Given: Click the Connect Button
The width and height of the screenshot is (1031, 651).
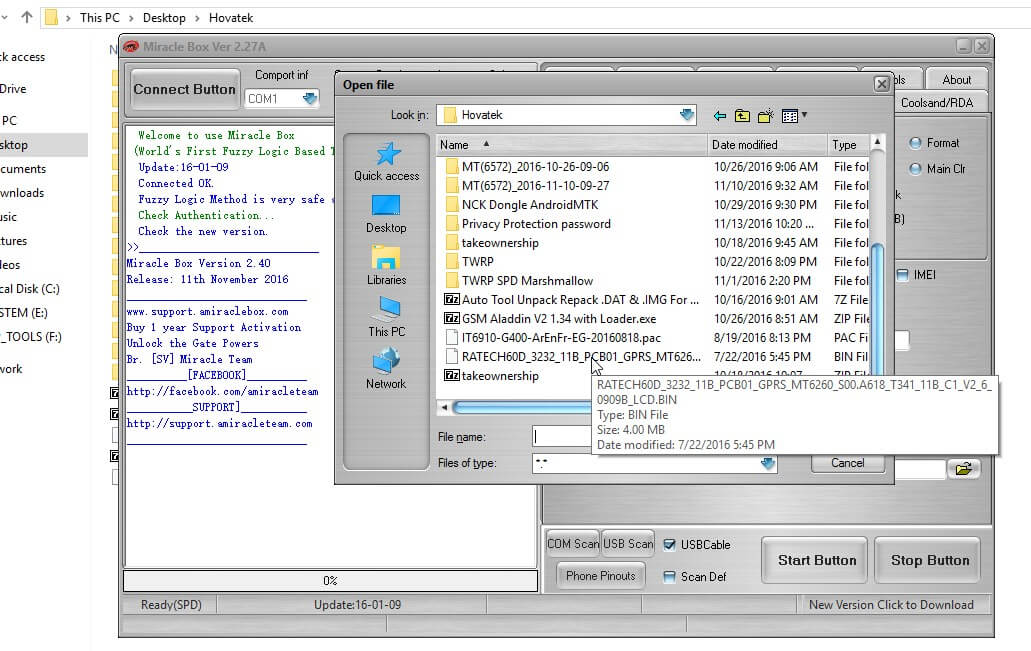Looking at the screenshot, I should [x=184, y=89].
